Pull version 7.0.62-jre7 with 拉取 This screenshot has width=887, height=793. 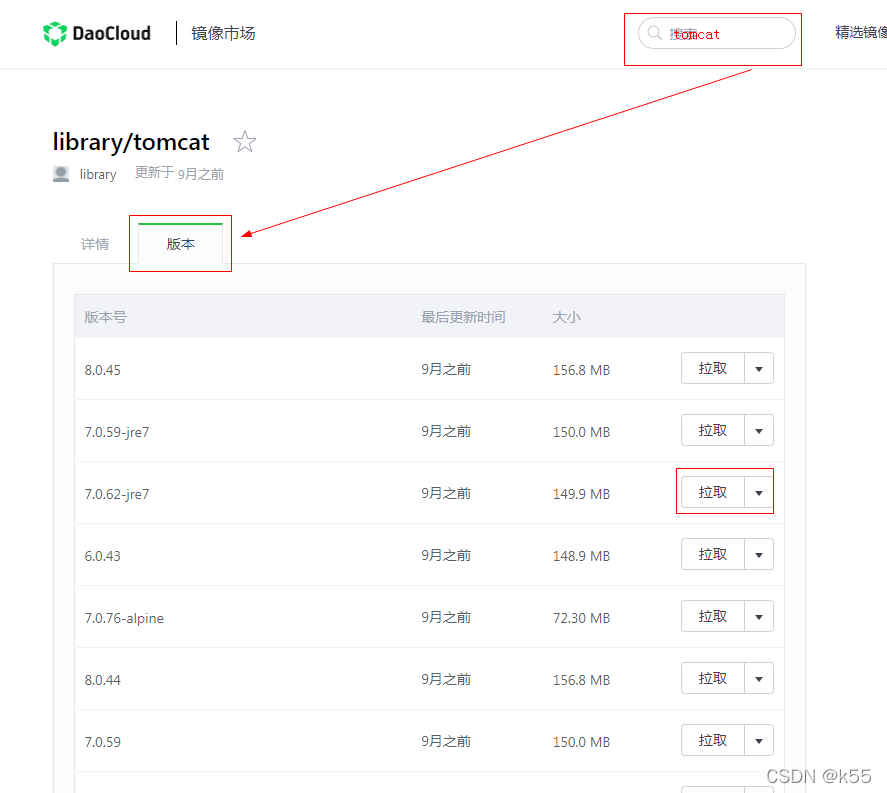tap(713, 492)
